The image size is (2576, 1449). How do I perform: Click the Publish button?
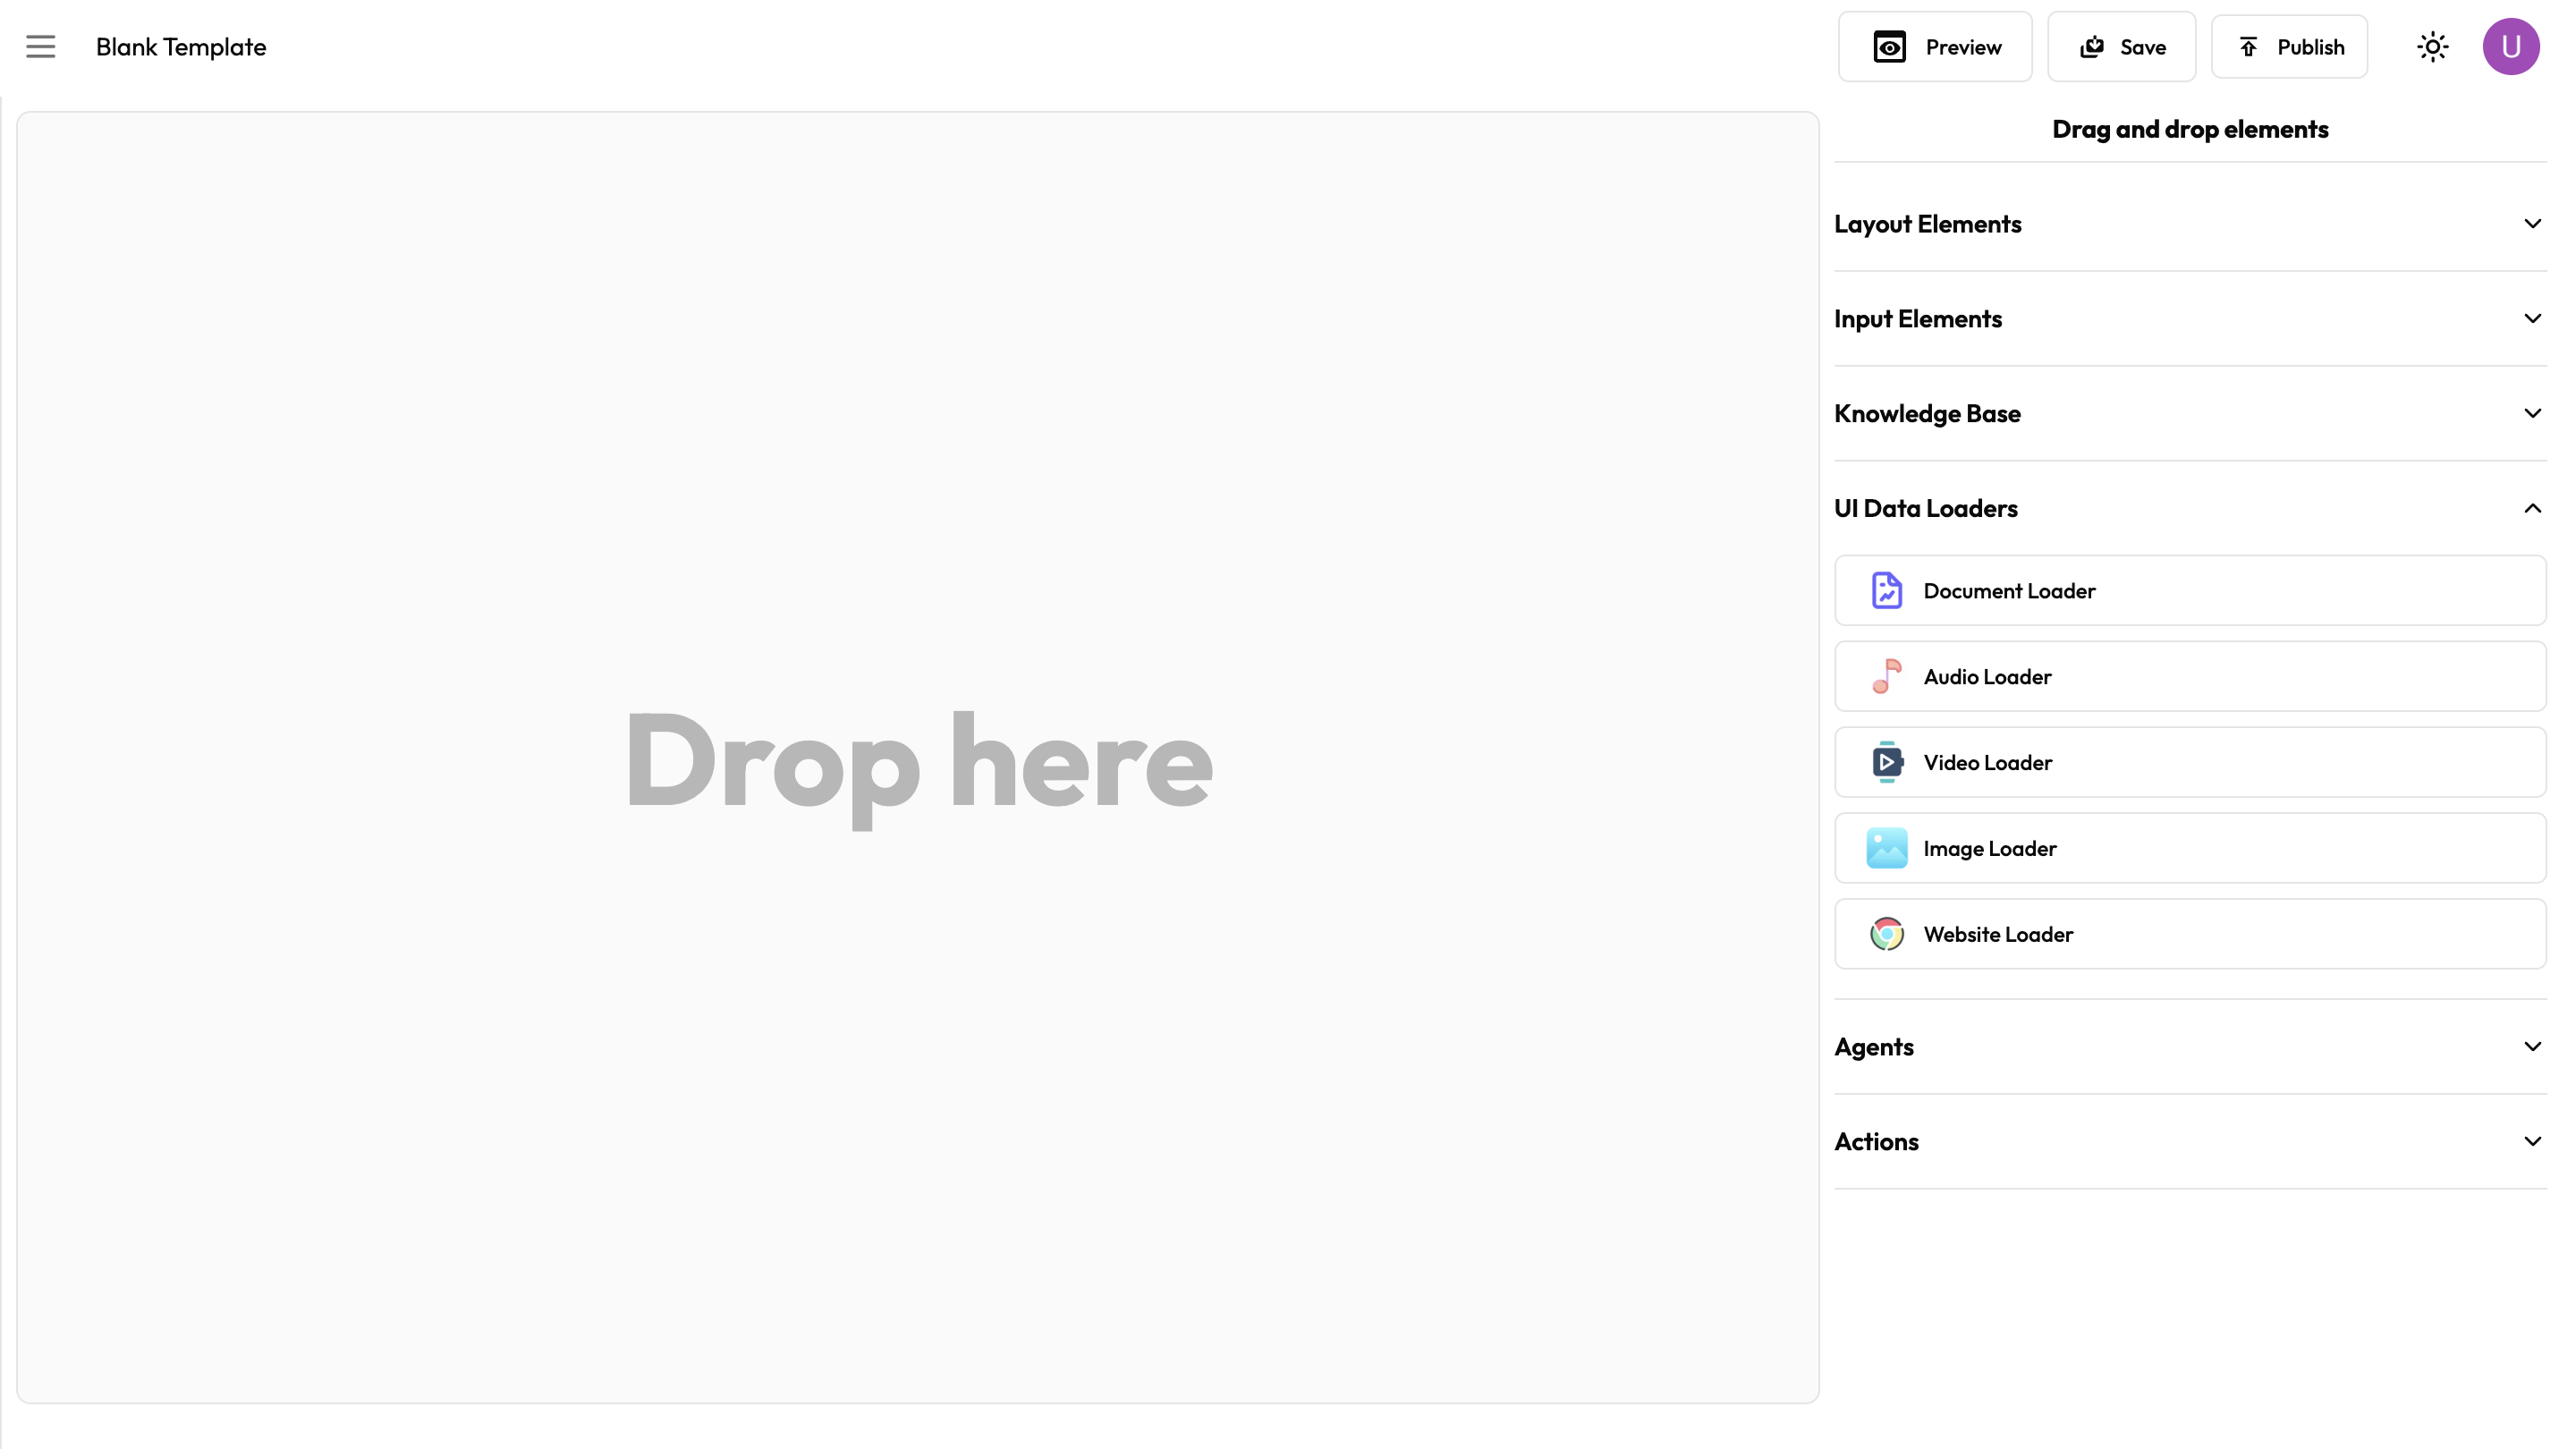(x=2288, y=47)
